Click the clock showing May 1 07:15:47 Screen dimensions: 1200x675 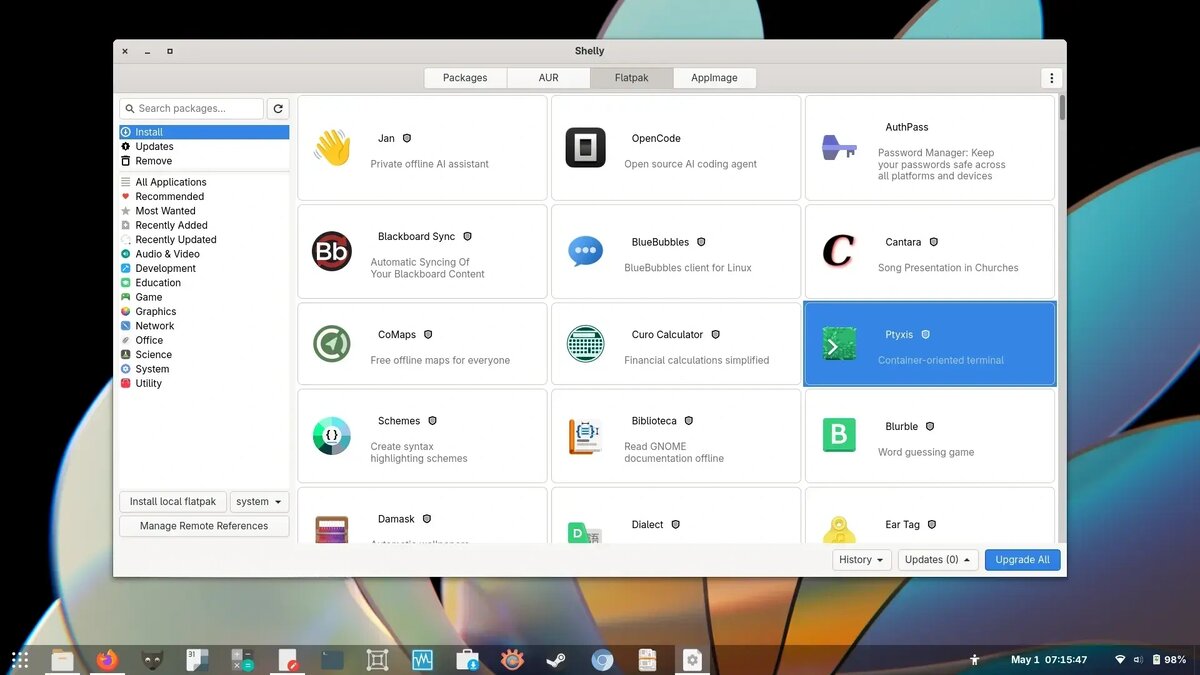tap(1049, 660)
